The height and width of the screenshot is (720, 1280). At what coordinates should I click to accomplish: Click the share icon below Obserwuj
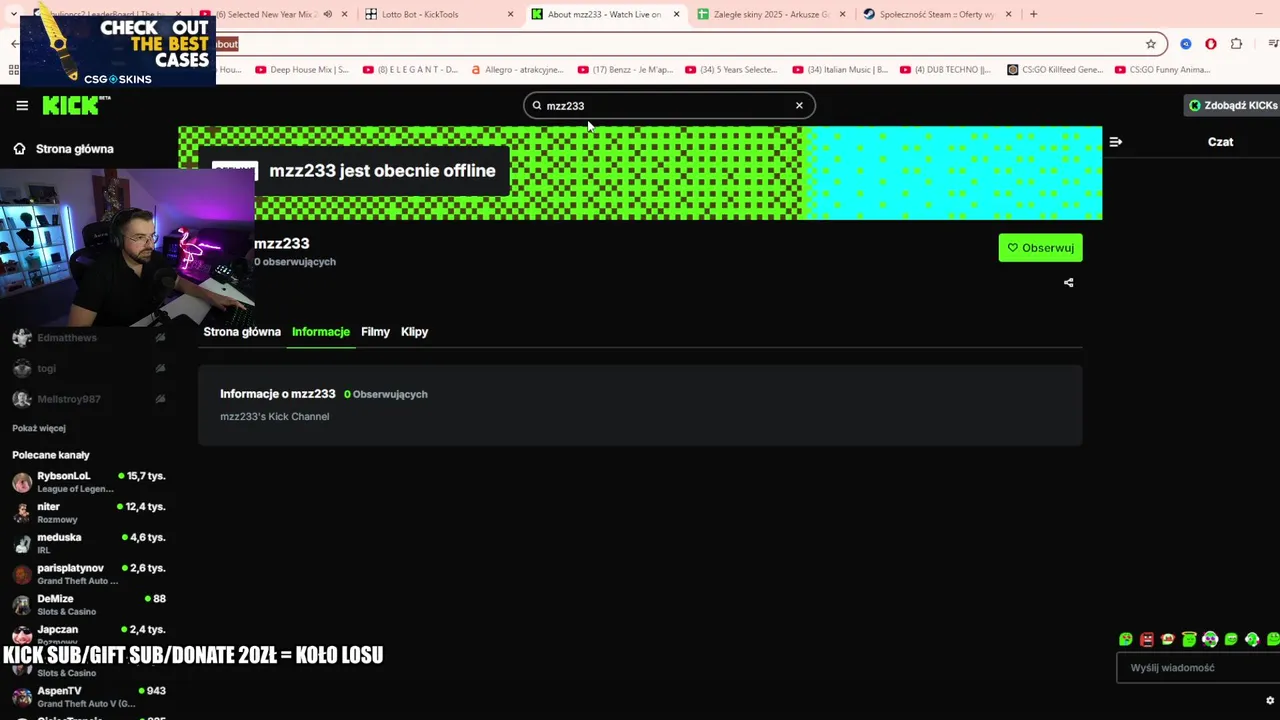(x=1068, y=283)
